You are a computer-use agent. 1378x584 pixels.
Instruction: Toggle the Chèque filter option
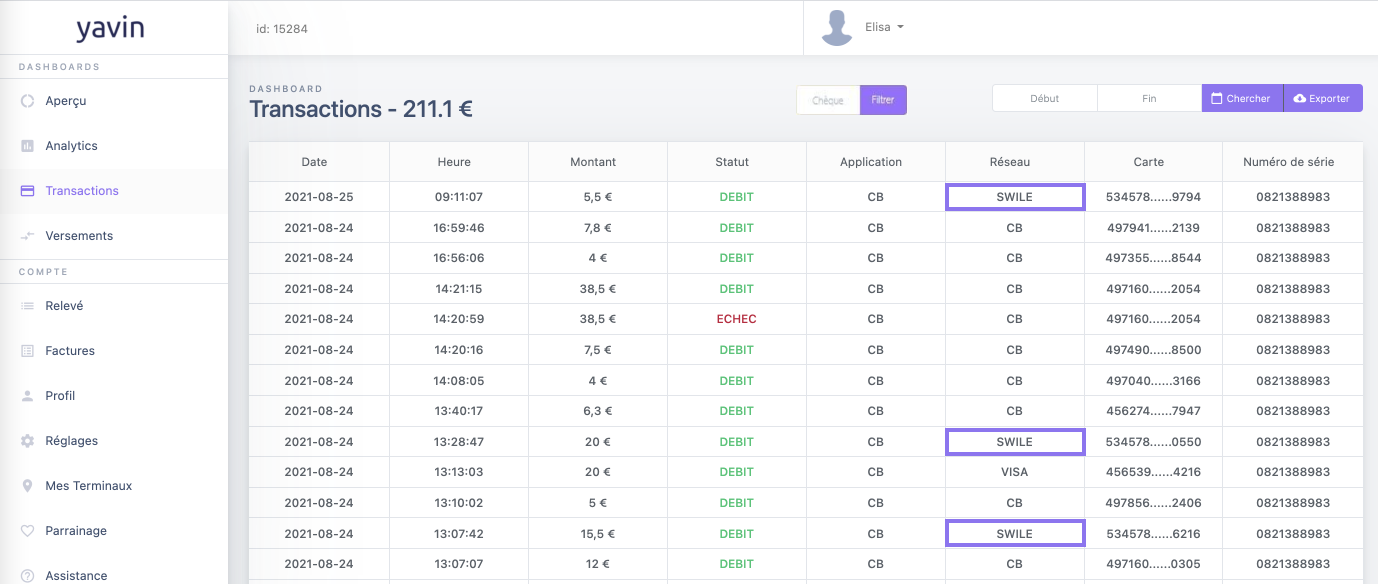[828, 100]
